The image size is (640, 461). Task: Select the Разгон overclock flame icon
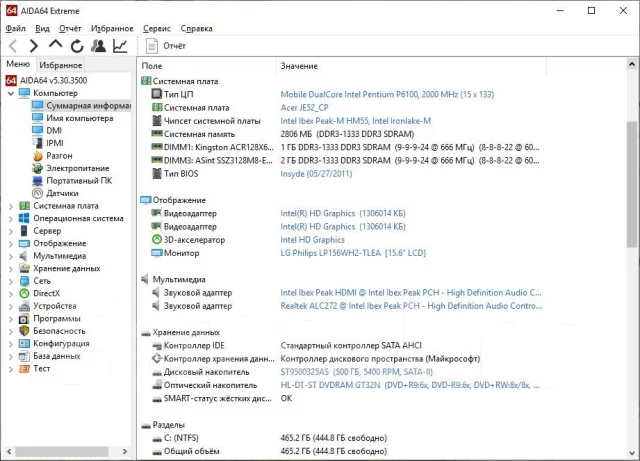tap(38, 156)
